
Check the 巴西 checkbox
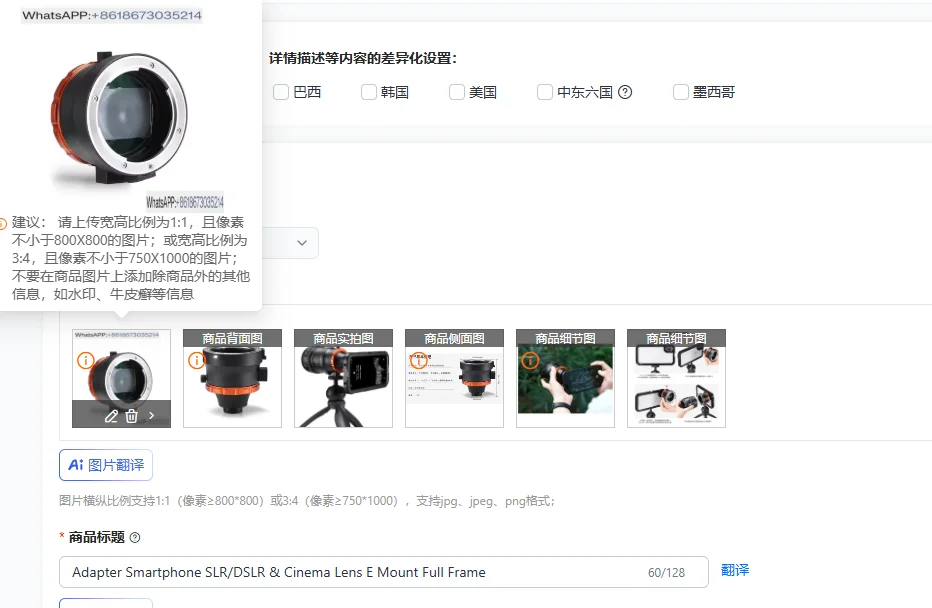(x=281, y=92)
